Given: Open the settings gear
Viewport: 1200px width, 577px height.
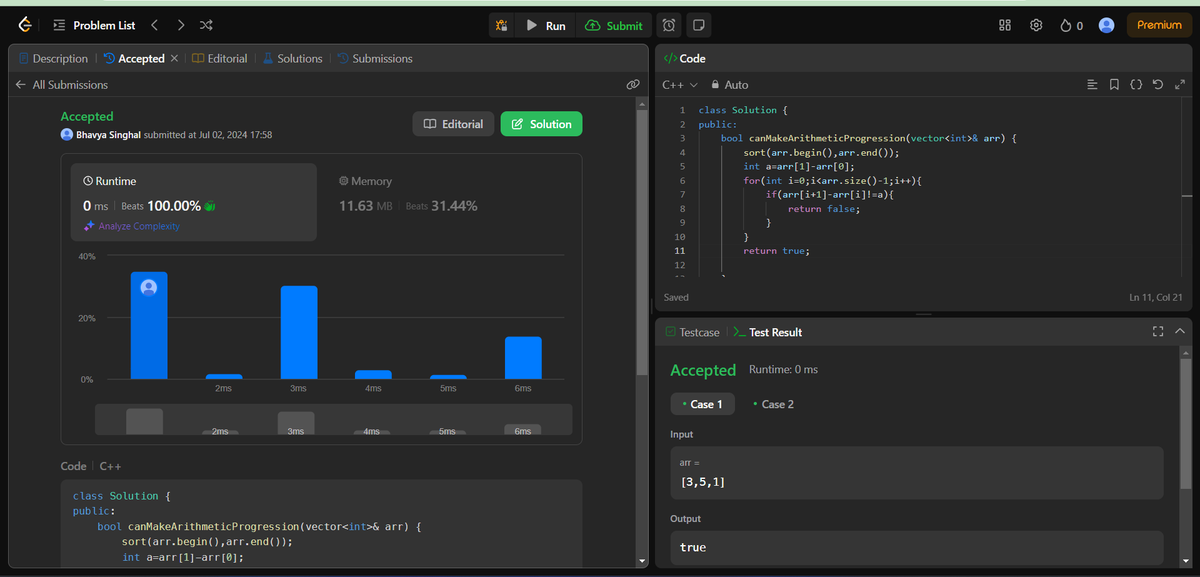Looking at the screenshot, I should pyautogui.click(x=1037, y=25).
